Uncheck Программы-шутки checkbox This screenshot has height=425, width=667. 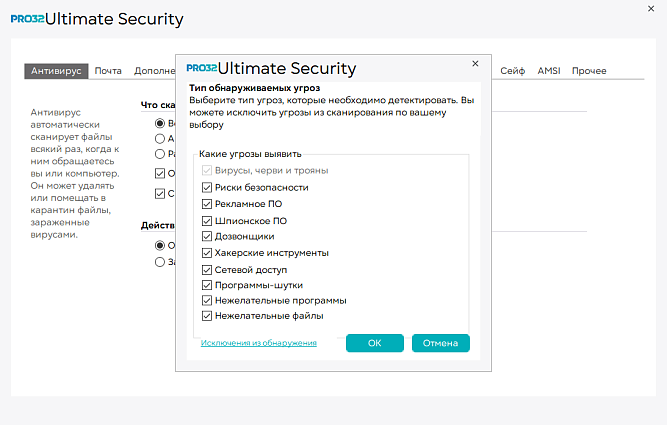point(207,285)
